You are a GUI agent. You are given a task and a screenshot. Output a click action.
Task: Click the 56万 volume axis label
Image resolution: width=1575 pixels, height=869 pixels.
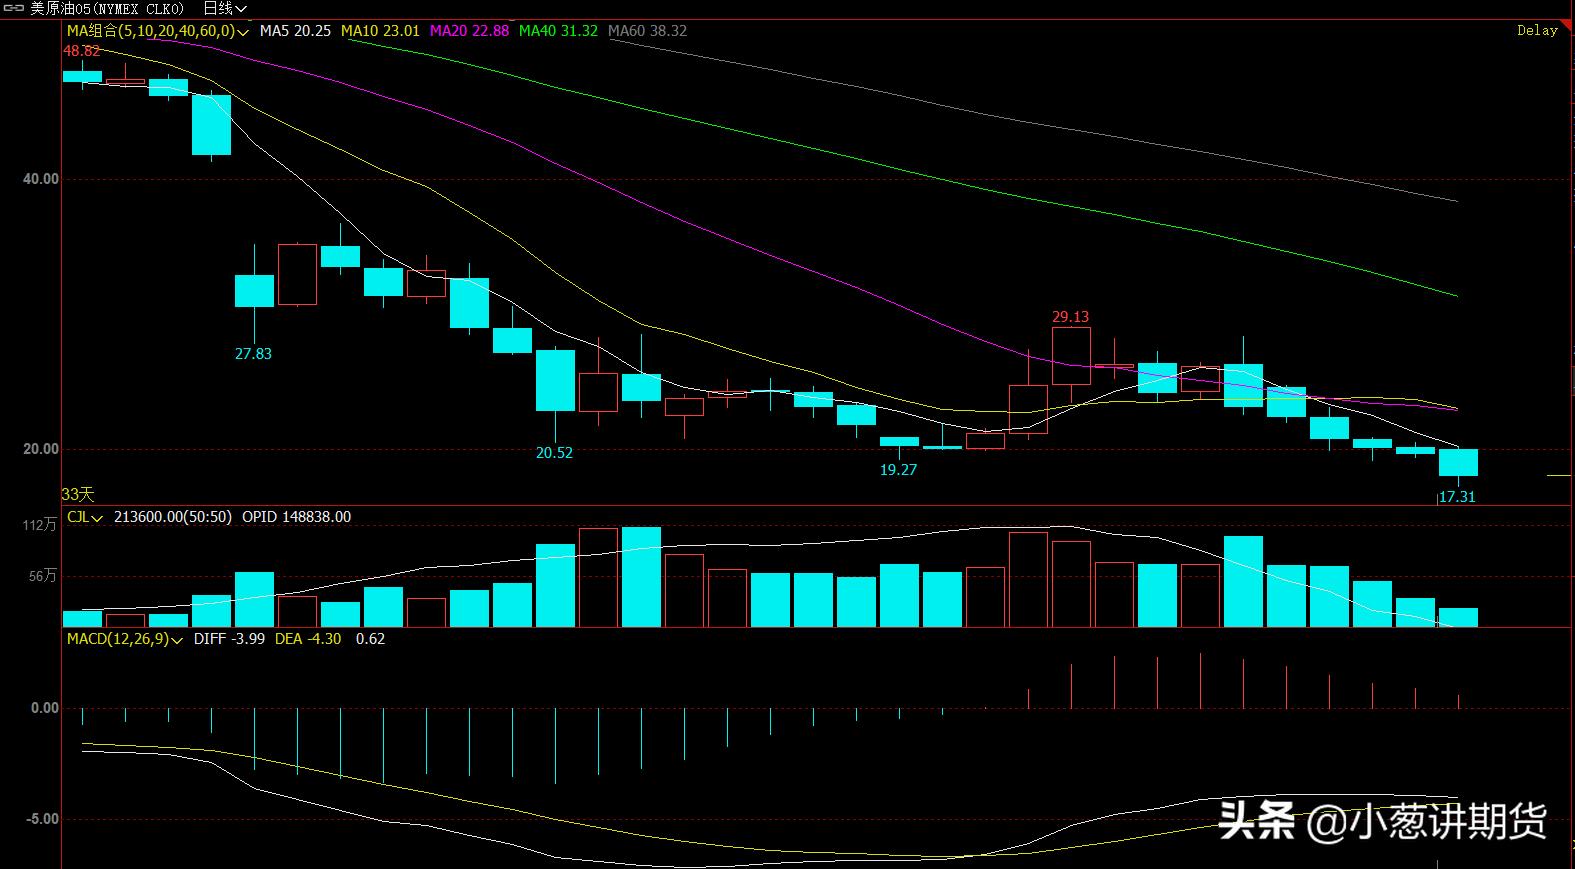[x=44, y=577]
